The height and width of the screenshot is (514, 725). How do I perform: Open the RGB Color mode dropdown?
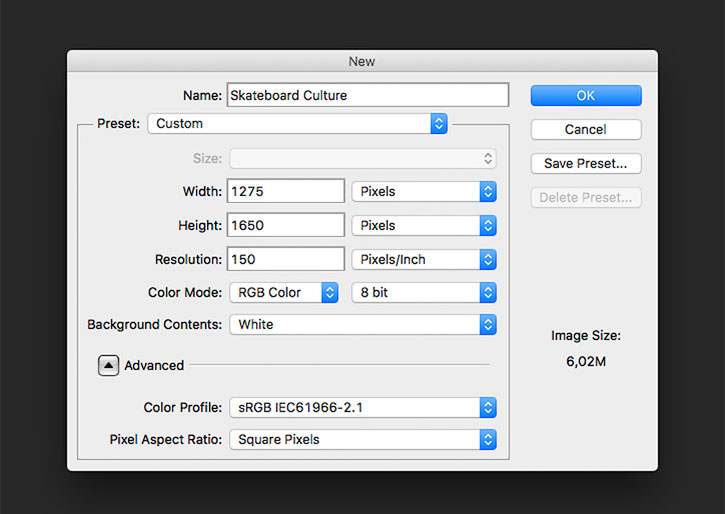(284, 293)
